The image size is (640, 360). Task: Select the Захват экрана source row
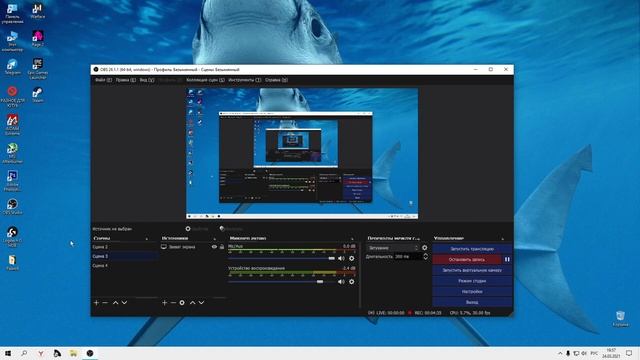(x=193, y=247)
